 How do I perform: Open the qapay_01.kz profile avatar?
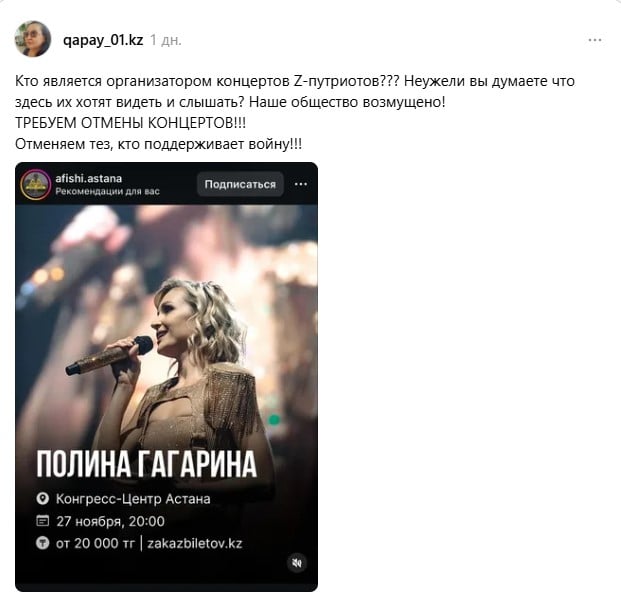tap(32, 39)
